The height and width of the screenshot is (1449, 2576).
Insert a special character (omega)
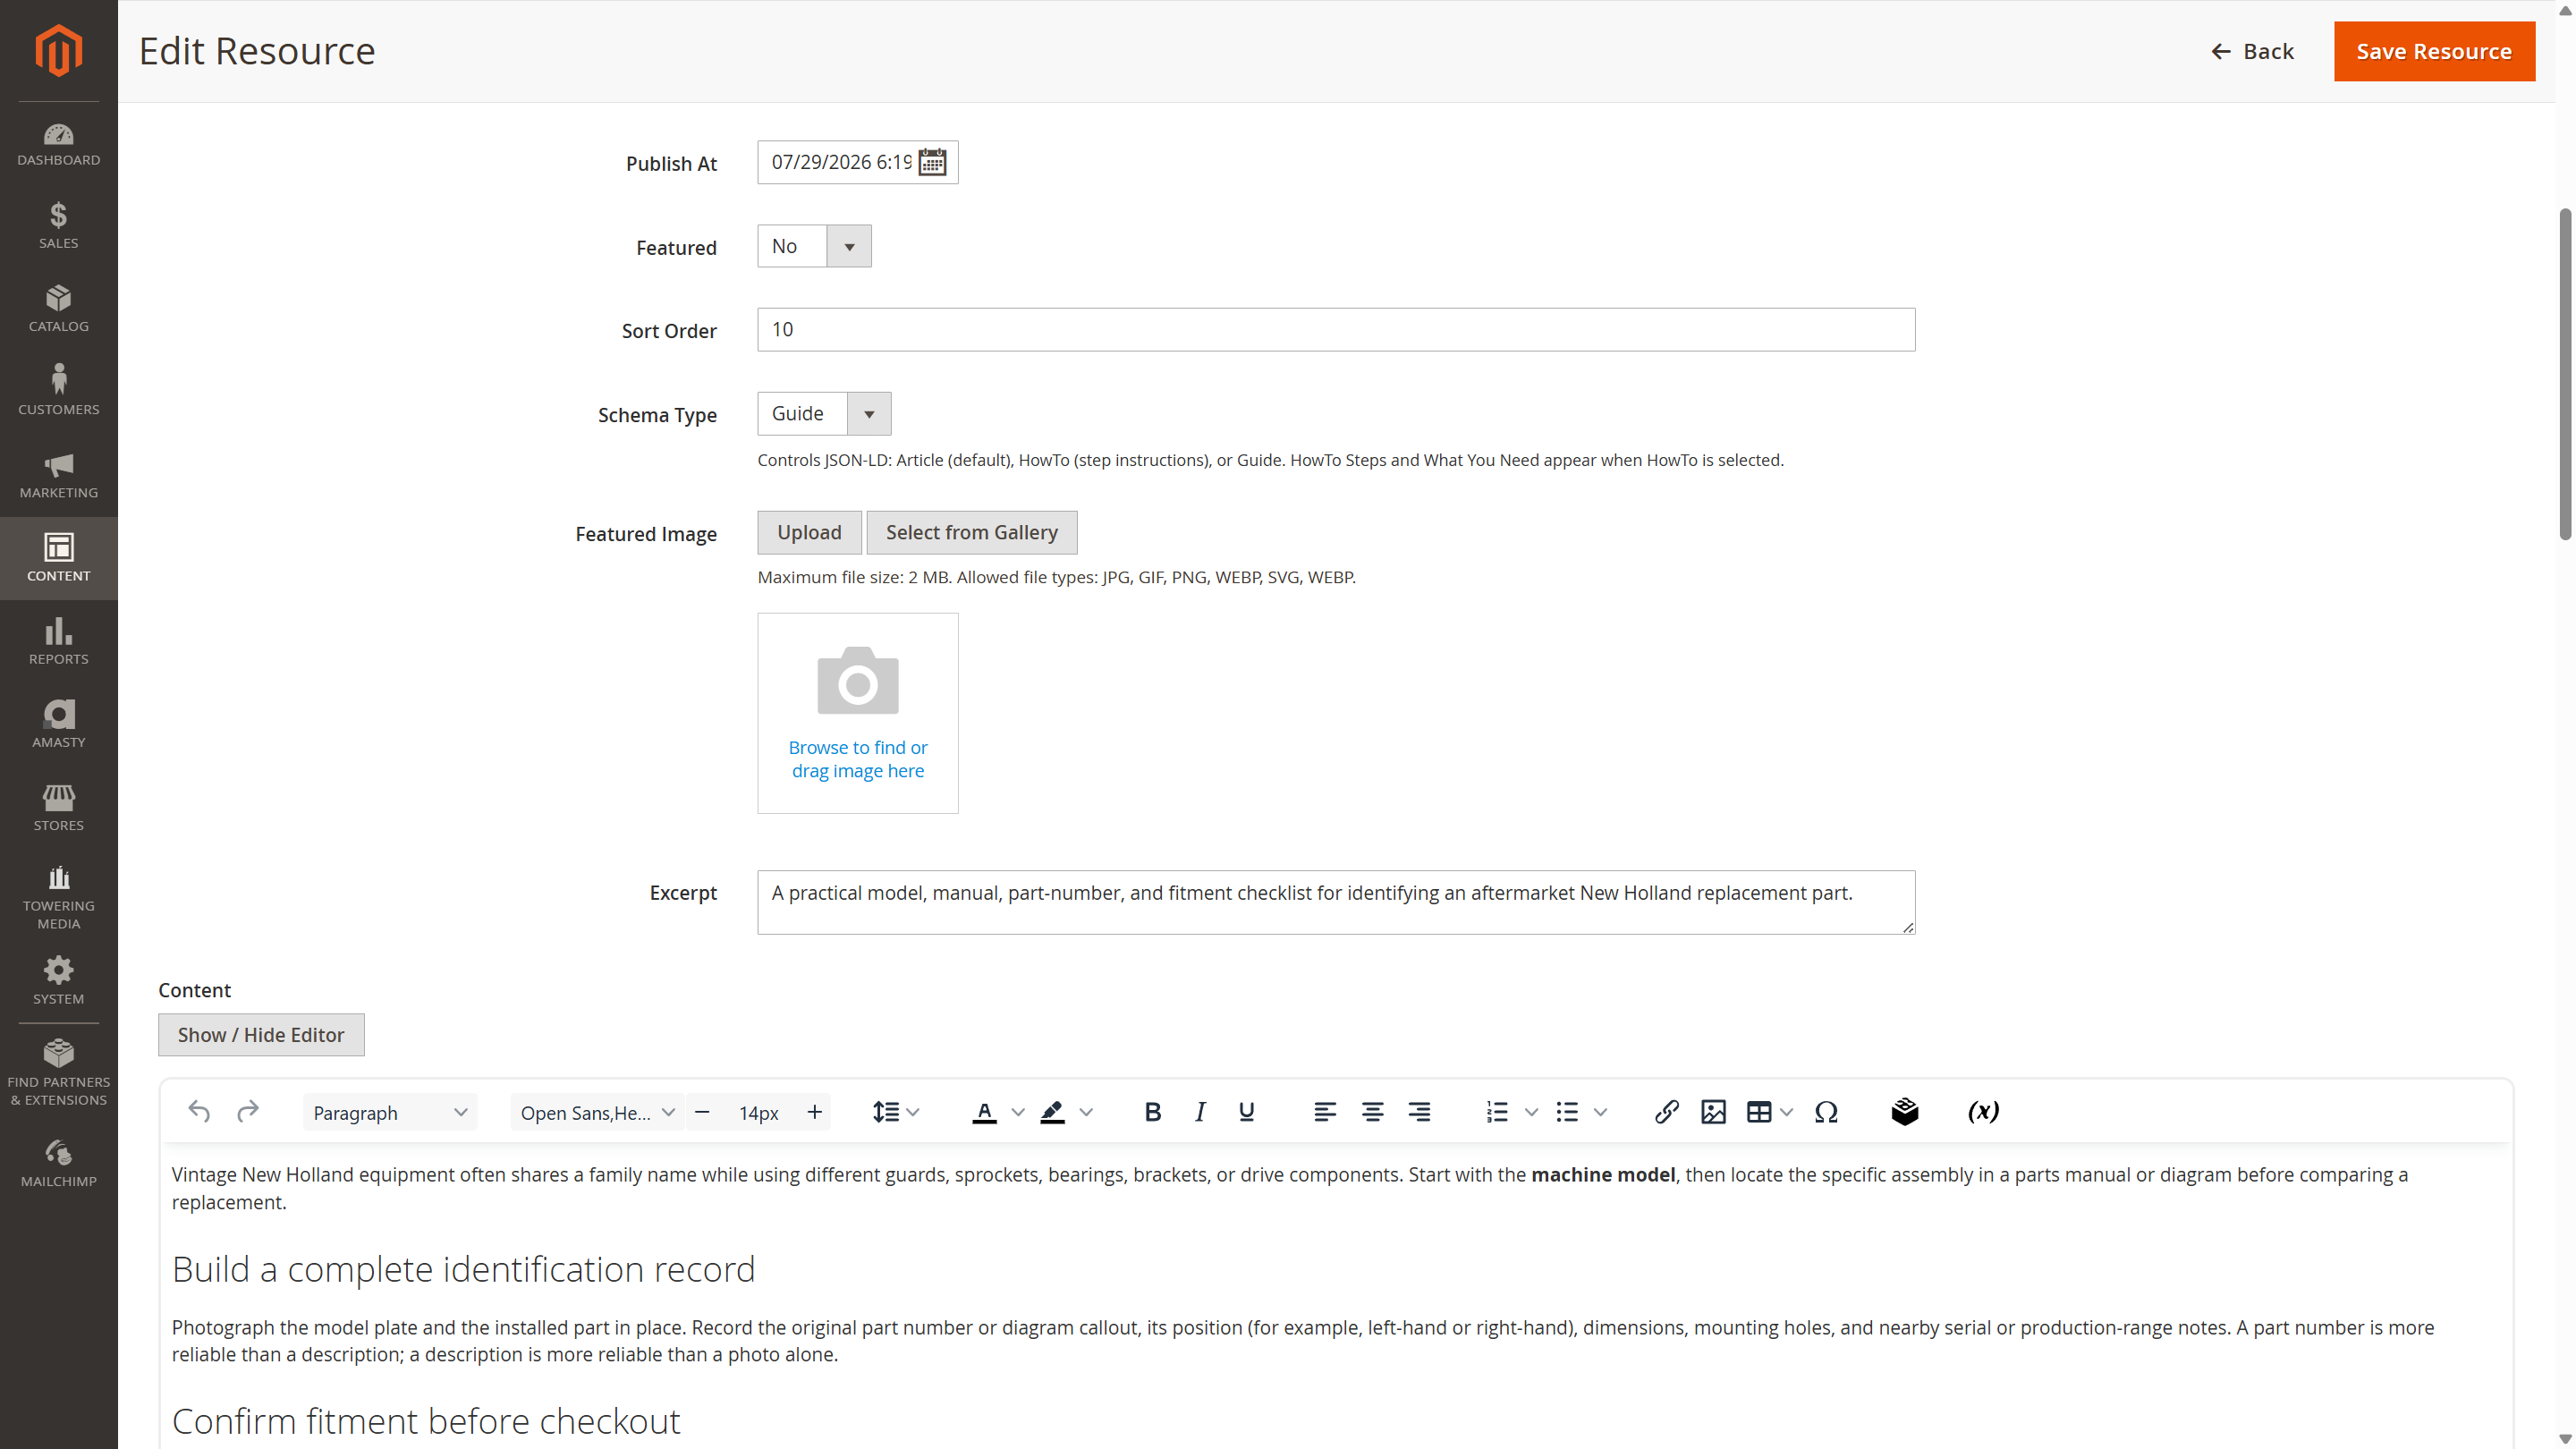(1826, 1112)
